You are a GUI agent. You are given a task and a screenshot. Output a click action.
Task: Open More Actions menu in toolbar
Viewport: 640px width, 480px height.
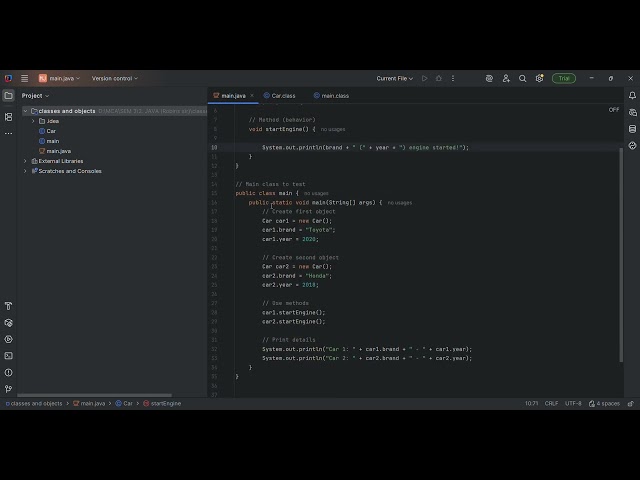tap(453, 78)
